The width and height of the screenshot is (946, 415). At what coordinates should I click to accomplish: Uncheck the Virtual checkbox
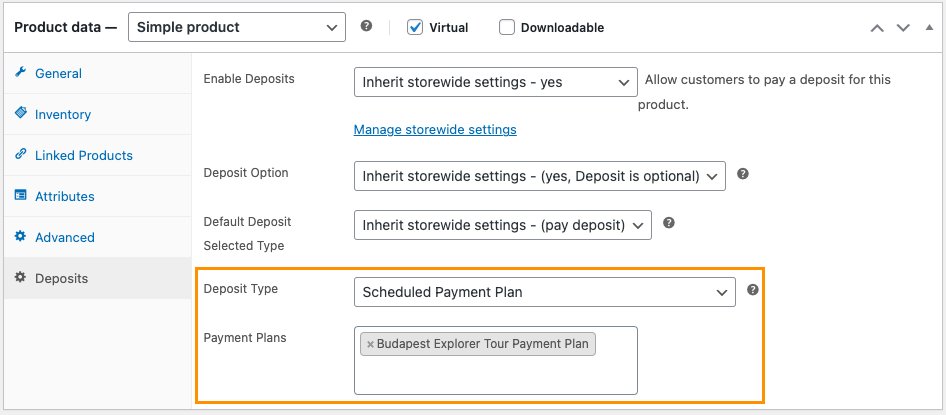[x=414, y=27]
